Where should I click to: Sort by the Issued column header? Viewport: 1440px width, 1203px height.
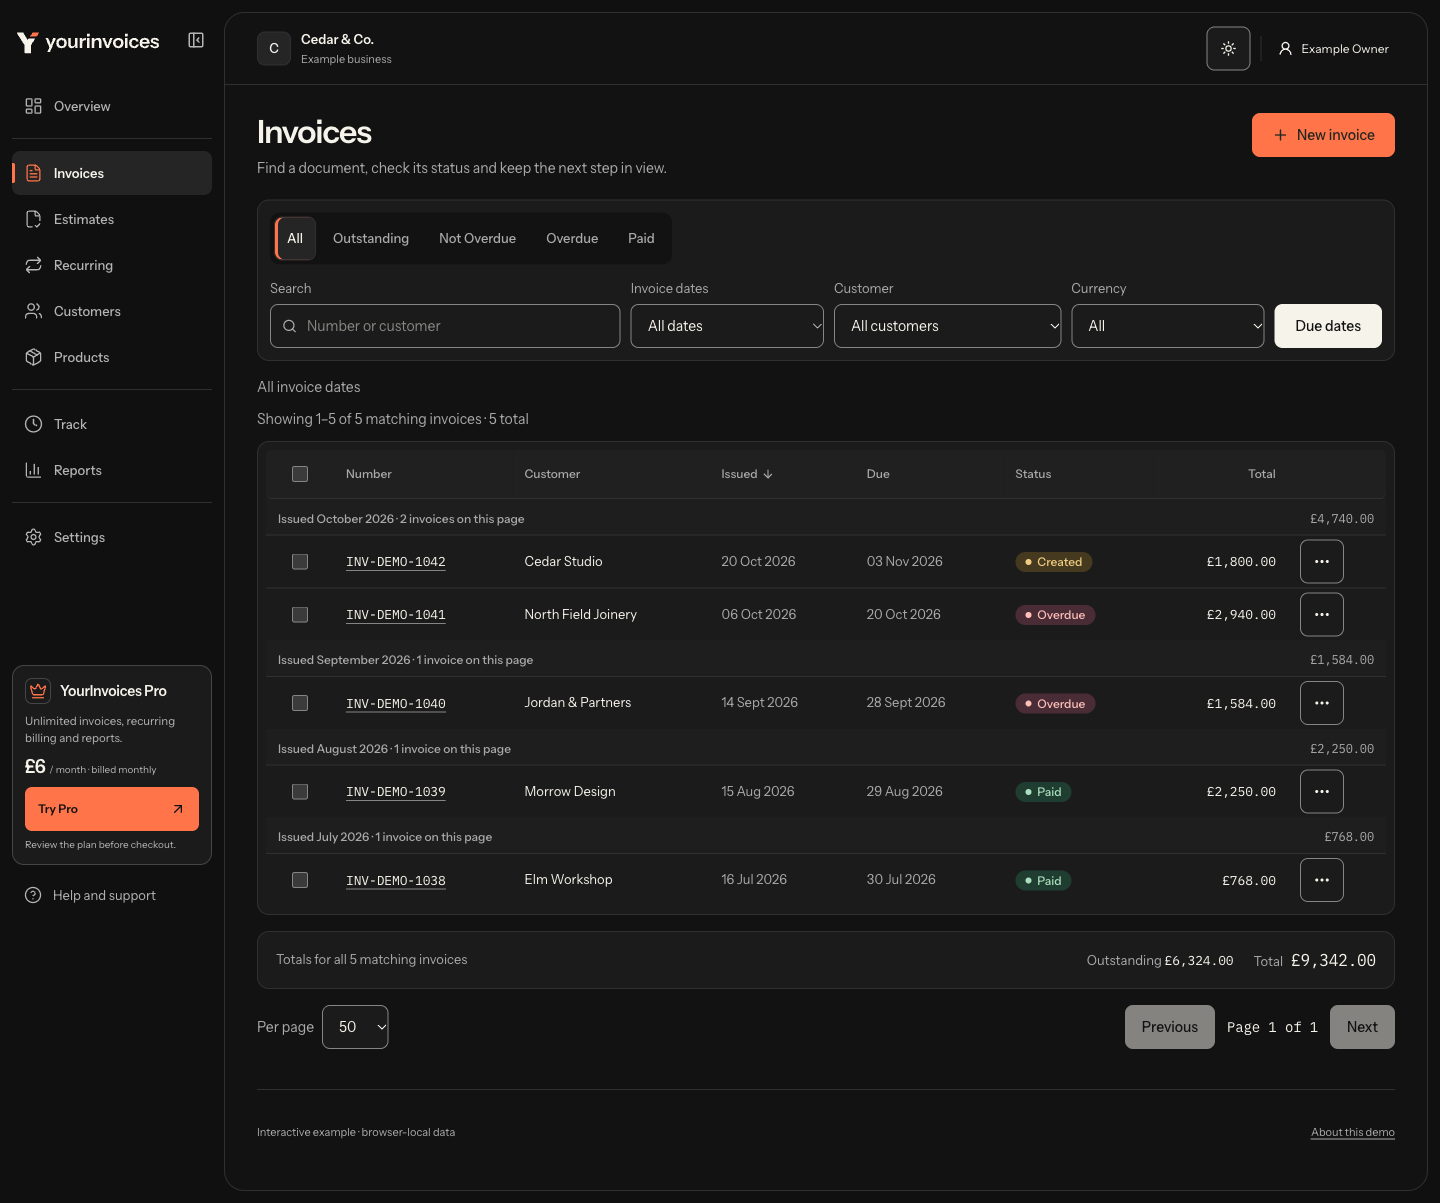(747, 474)
